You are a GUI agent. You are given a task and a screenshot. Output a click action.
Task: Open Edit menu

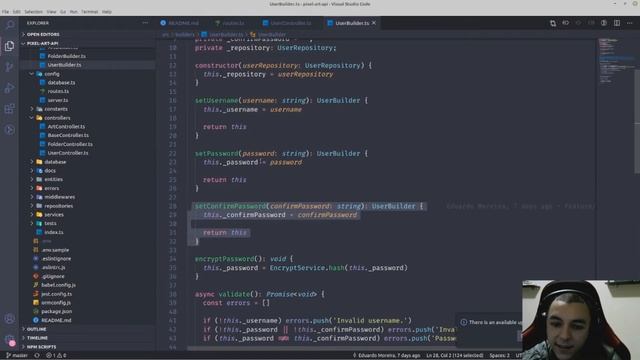(x=17, y=12)
